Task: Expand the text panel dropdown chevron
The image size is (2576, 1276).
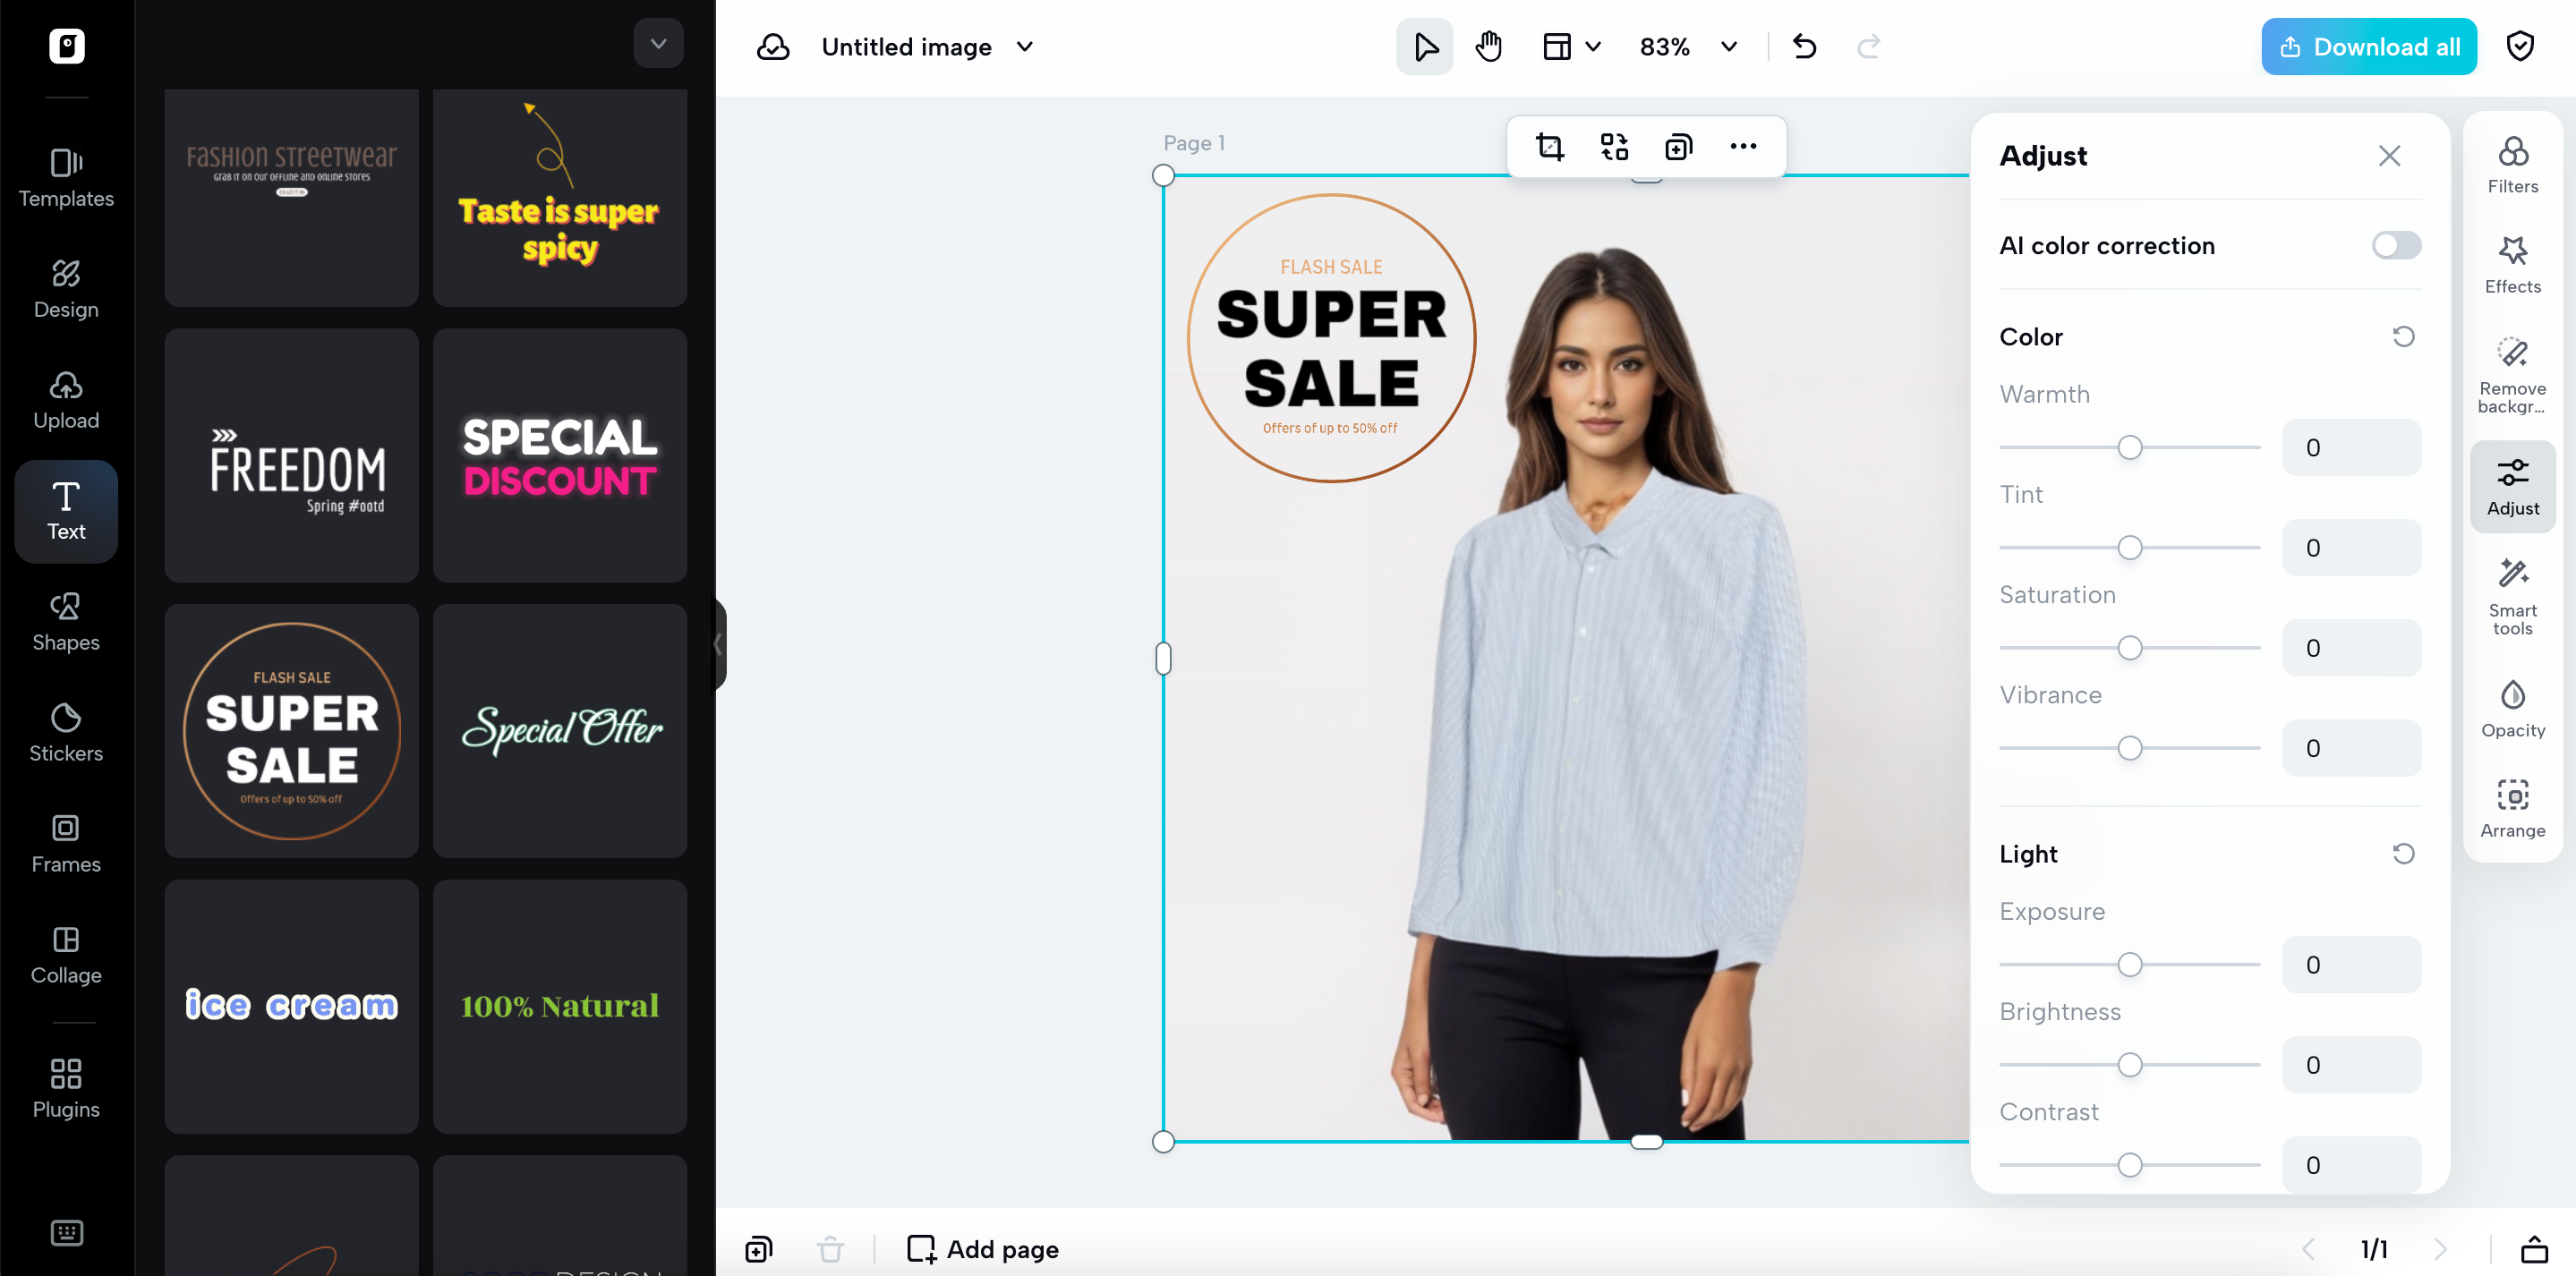Action: click(x=658, y=44)
